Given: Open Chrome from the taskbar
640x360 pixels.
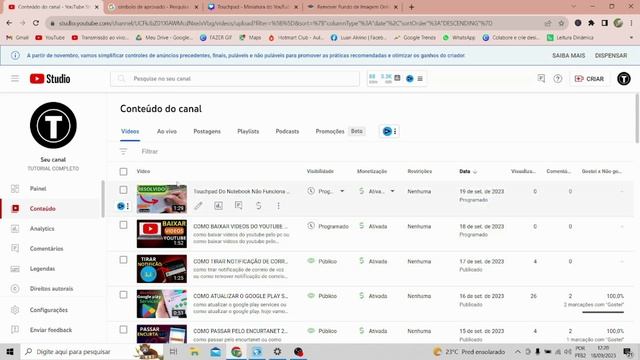Looking at the screenshot, I should (x=236, y=351).
